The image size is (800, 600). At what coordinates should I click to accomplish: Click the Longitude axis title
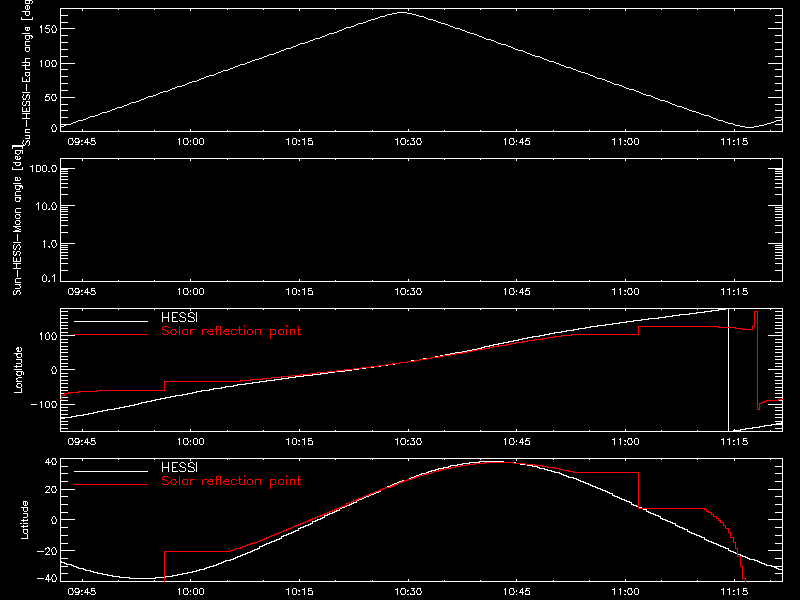pos(18,370)
